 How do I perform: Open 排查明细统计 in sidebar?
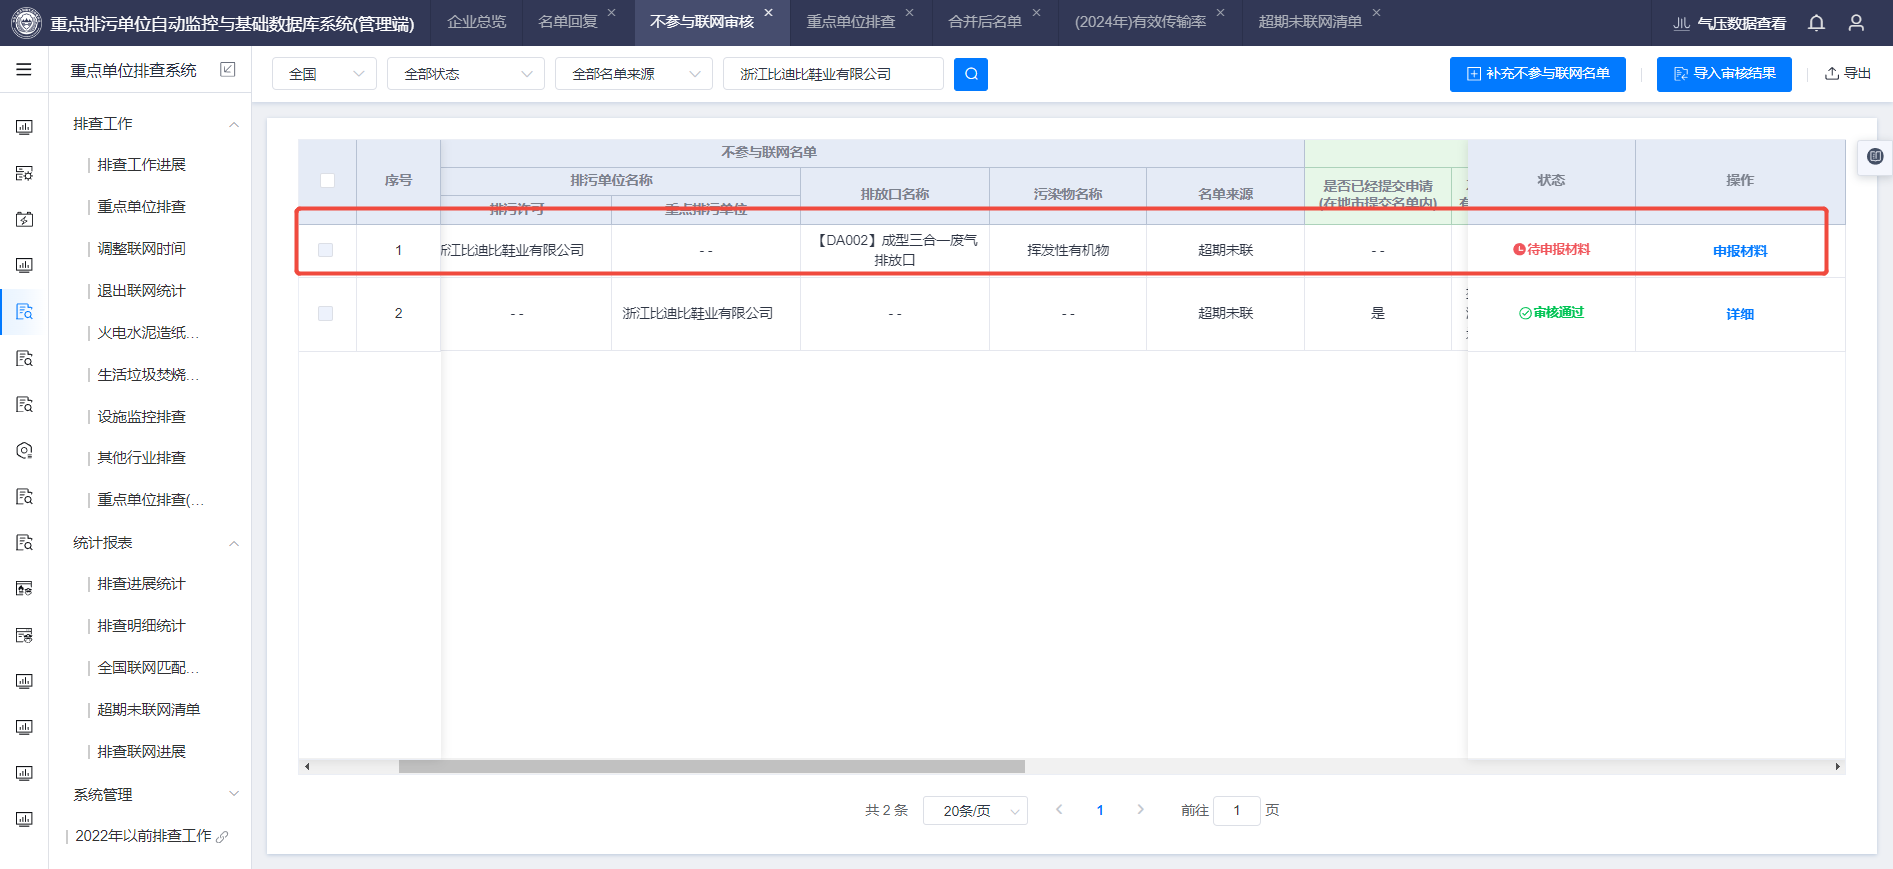(x=141, y=626)
